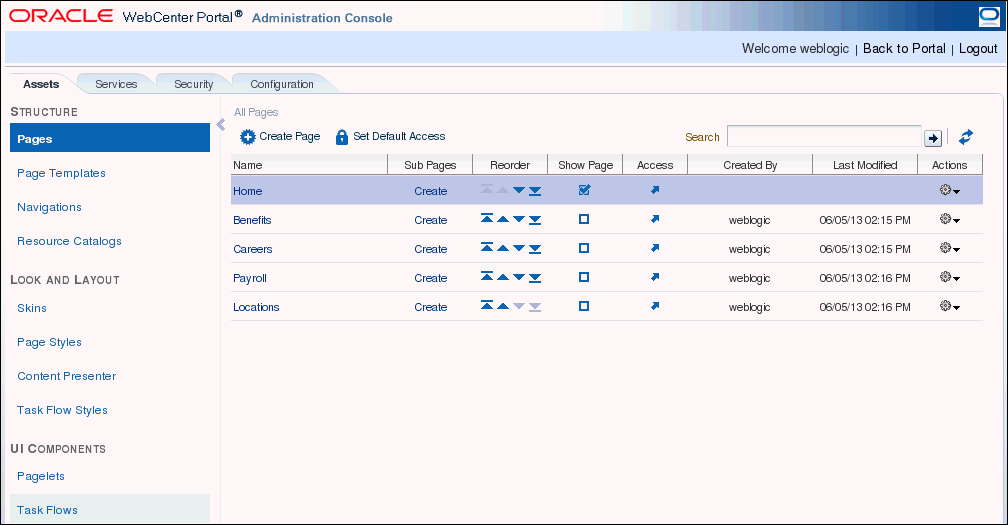Viewport: 1008px width, 525px height.
Task: Open access settings for Home page
Action: point(654,190)
